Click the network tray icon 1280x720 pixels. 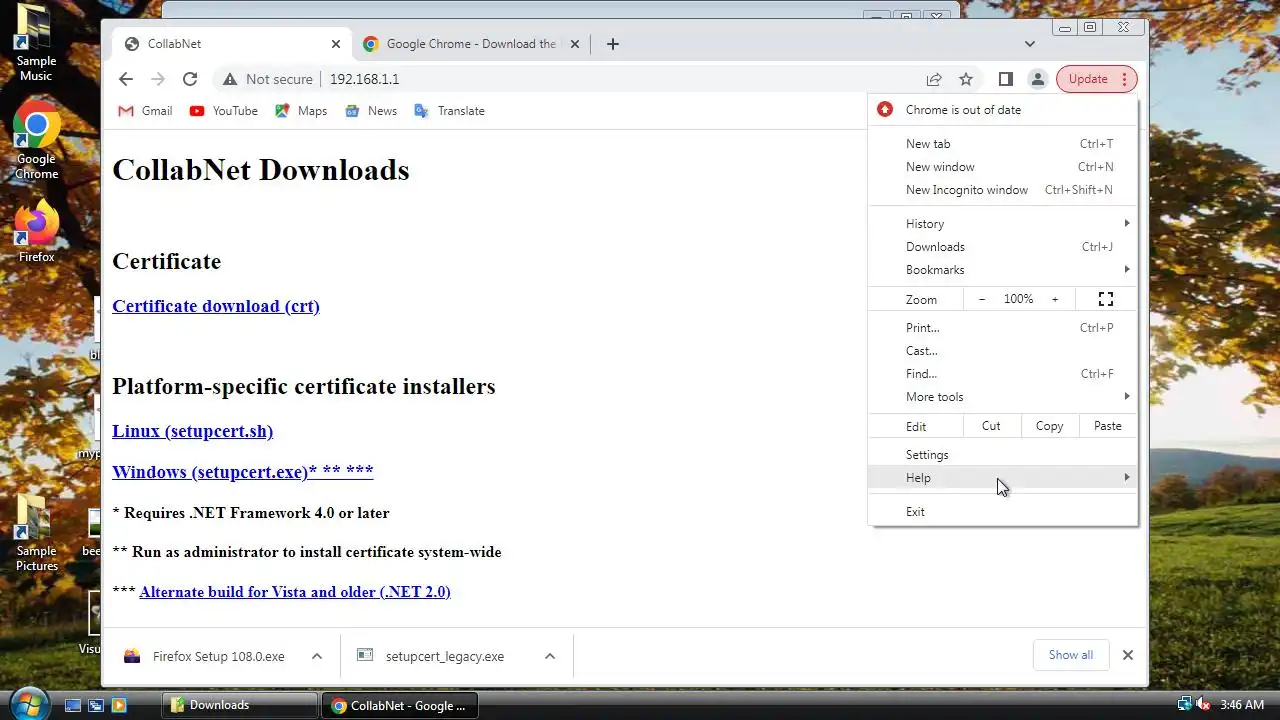pyautogui.click(x=1185, y=705)
